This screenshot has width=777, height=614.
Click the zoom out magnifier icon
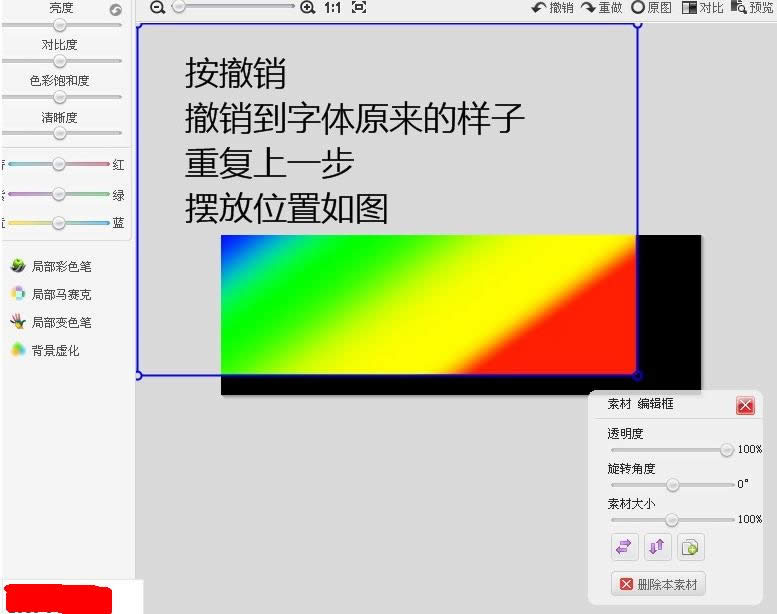tap(157, 7)
